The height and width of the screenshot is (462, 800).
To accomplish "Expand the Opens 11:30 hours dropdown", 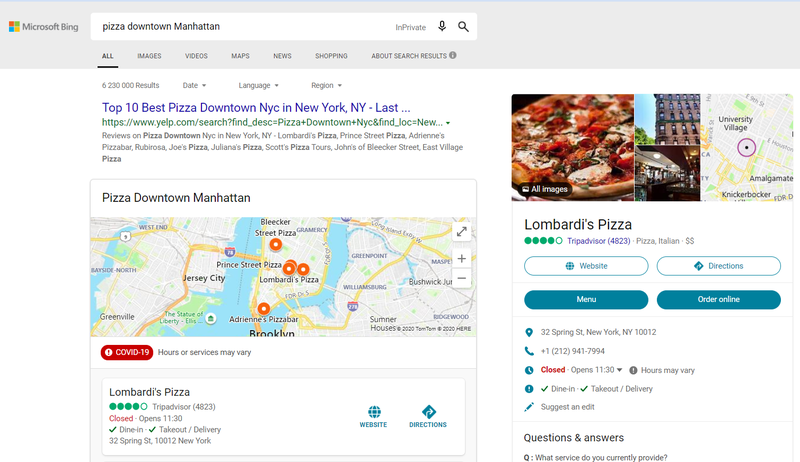I will 619,370.
